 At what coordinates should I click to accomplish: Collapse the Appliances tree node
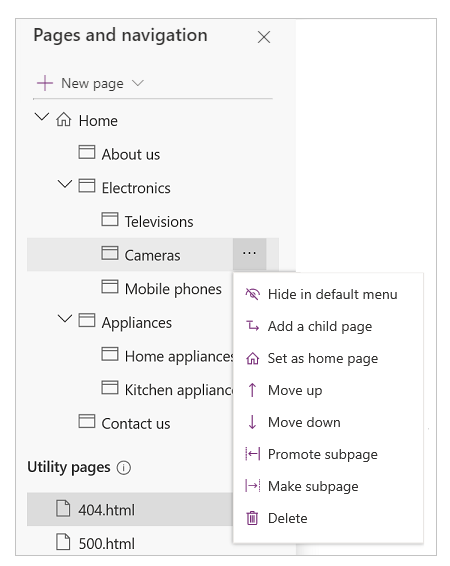(x=65, y=318)
